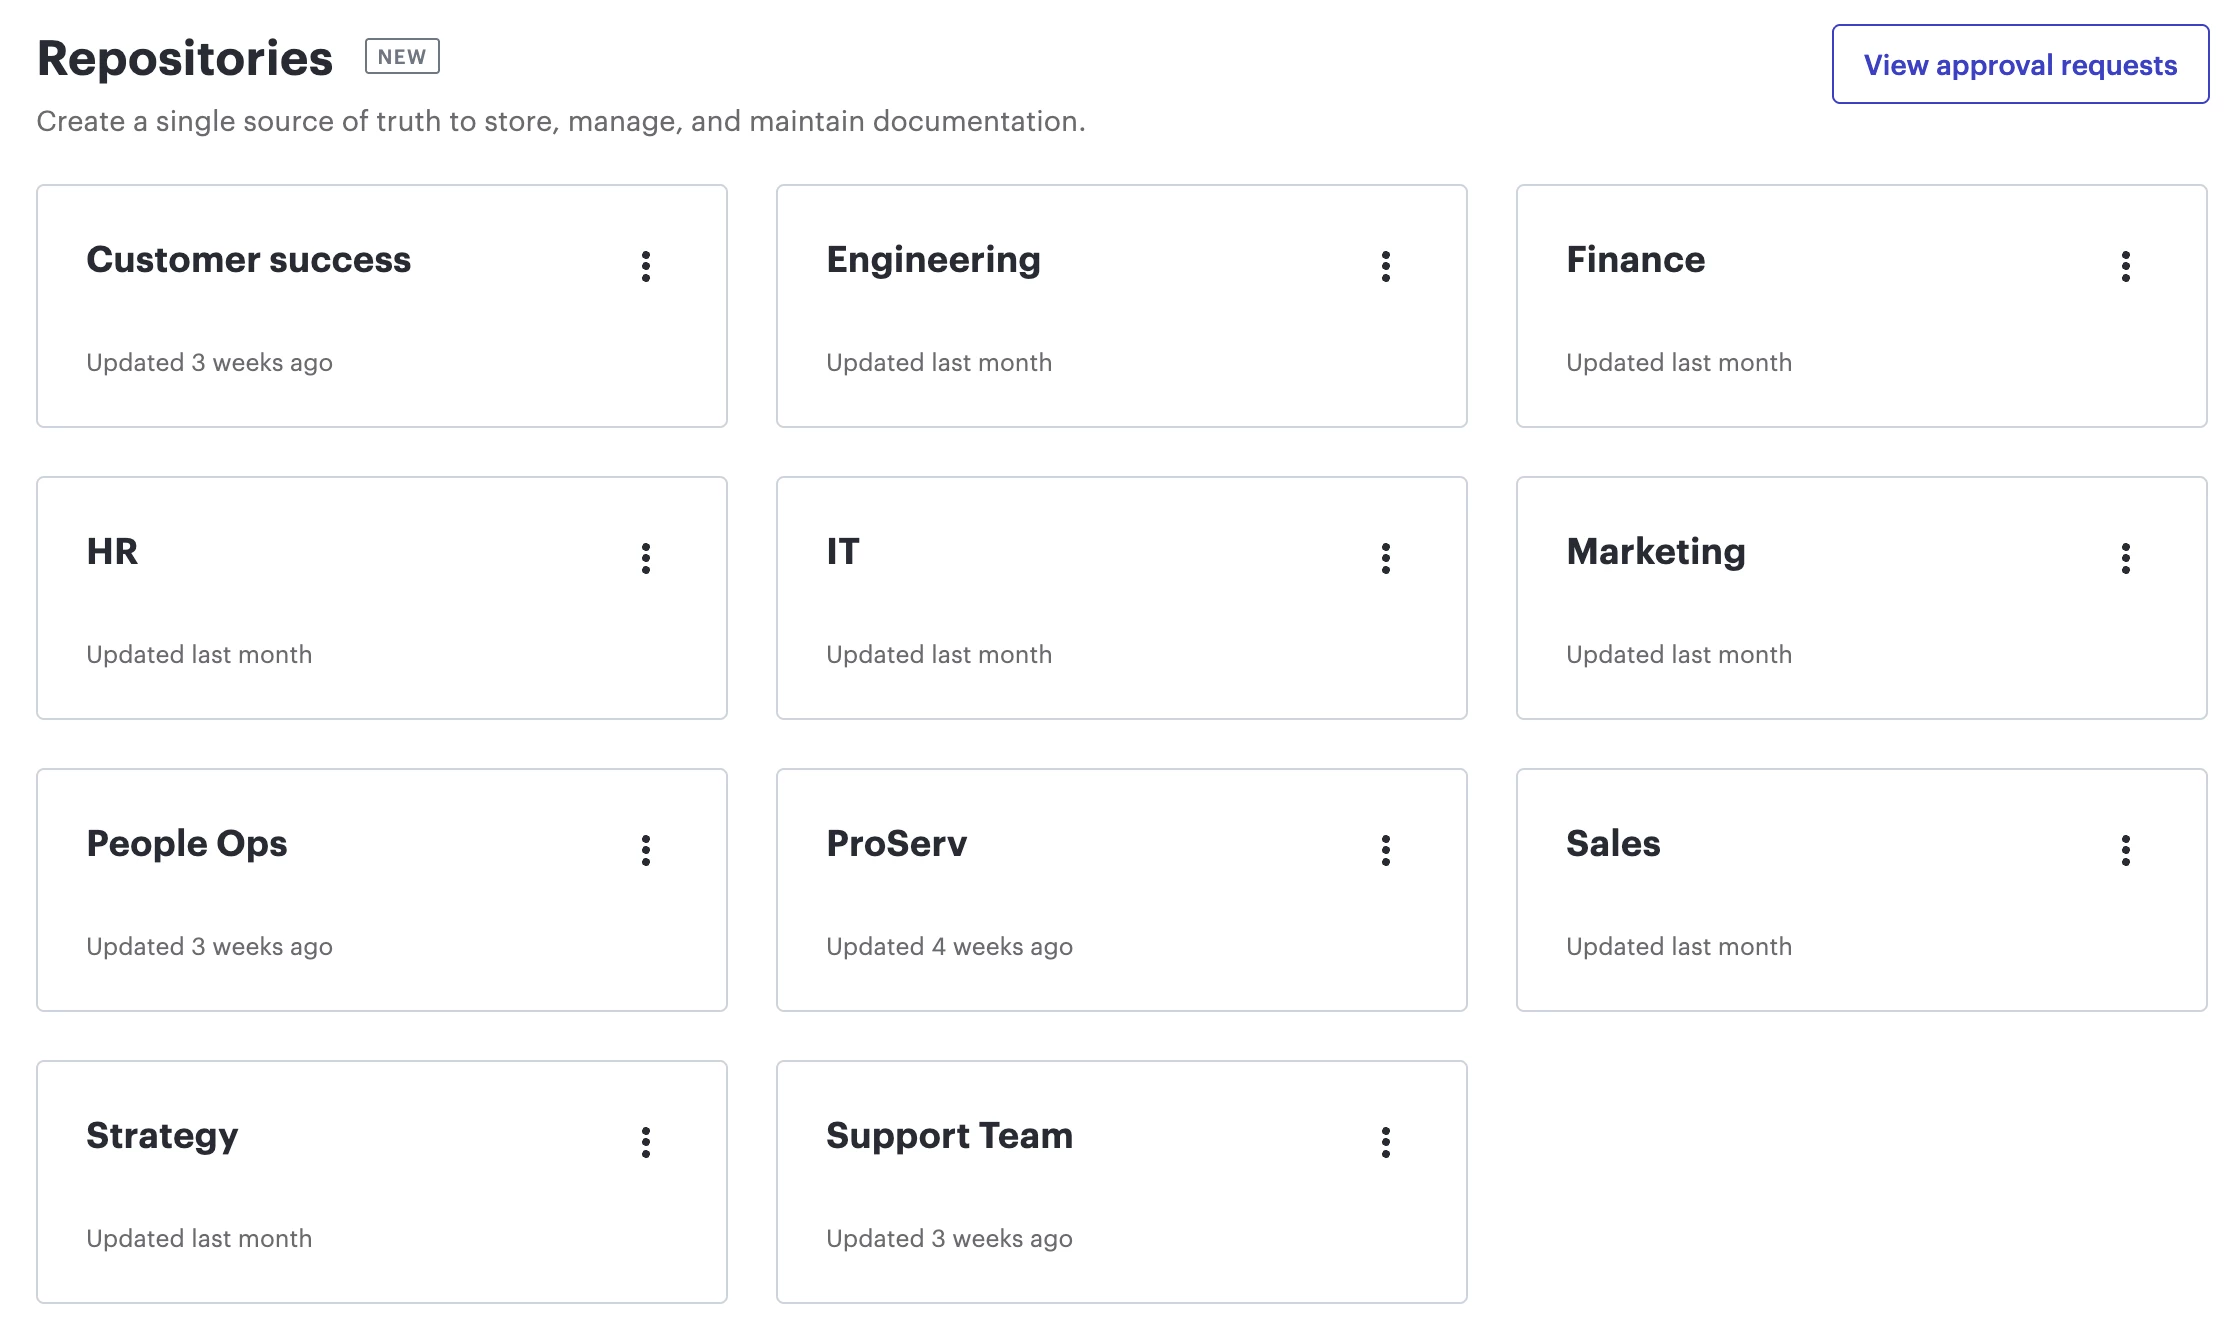Open the Marketing repository
This screenshot has width=2226, height=1322.
[x=1656, y=552]
